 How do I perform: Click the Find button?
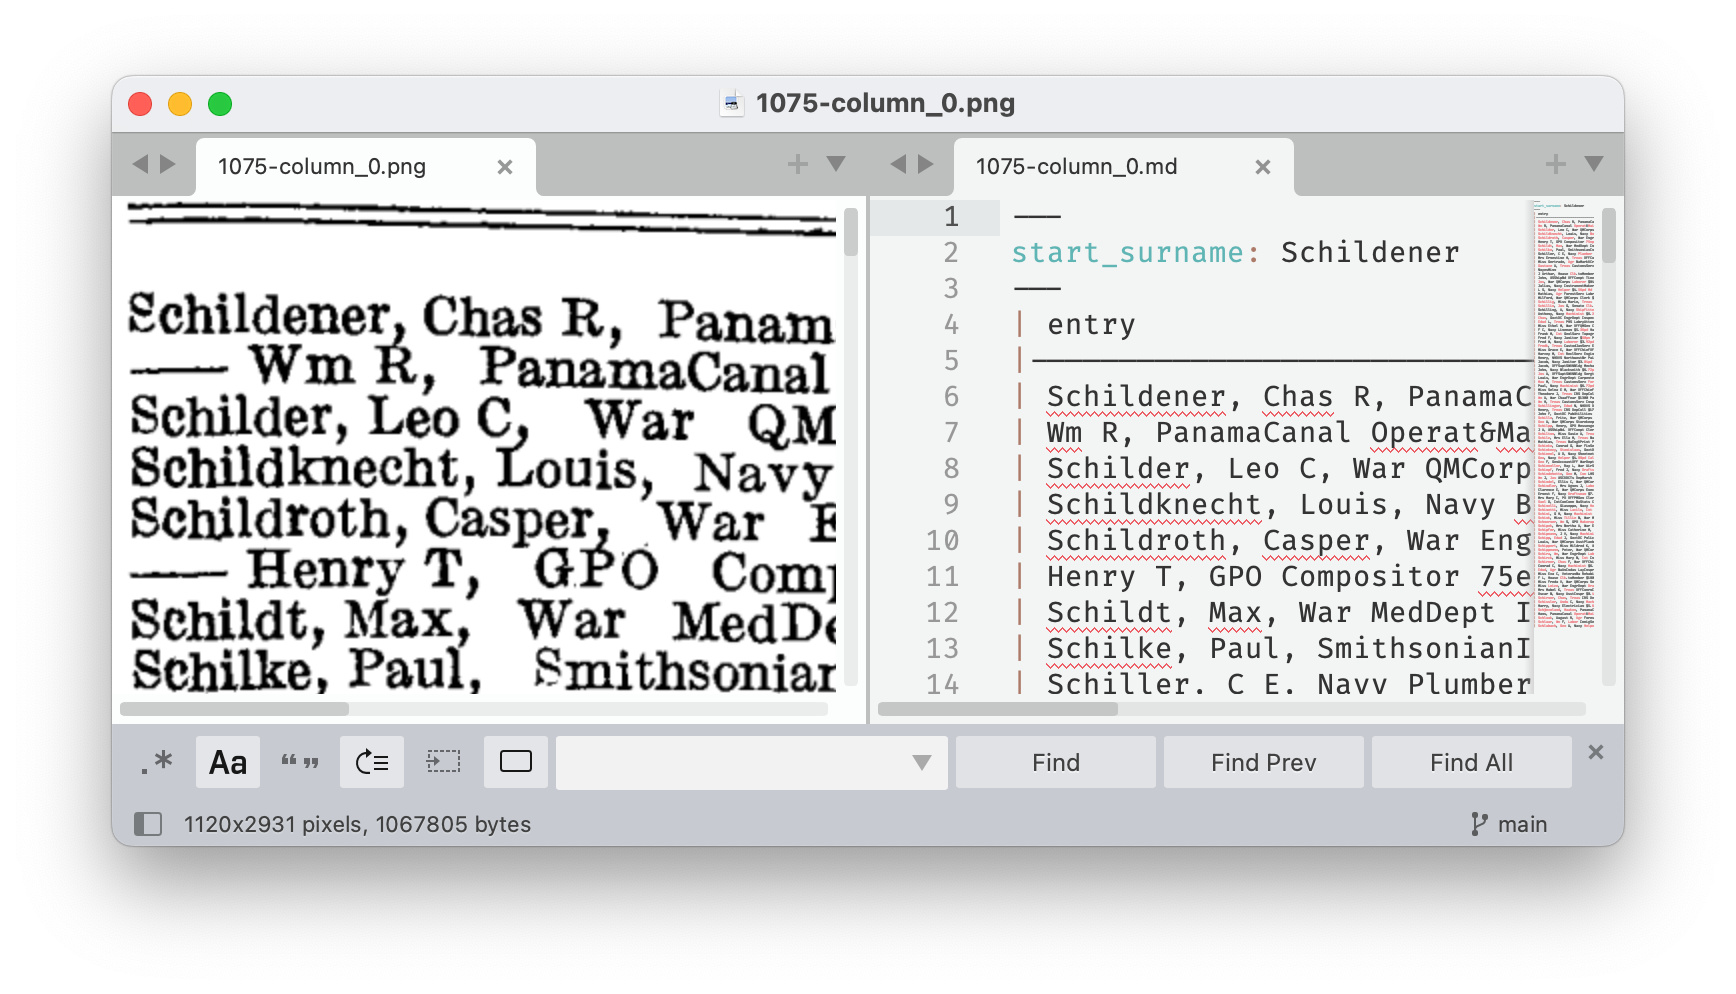click(x=1055, y=762)
